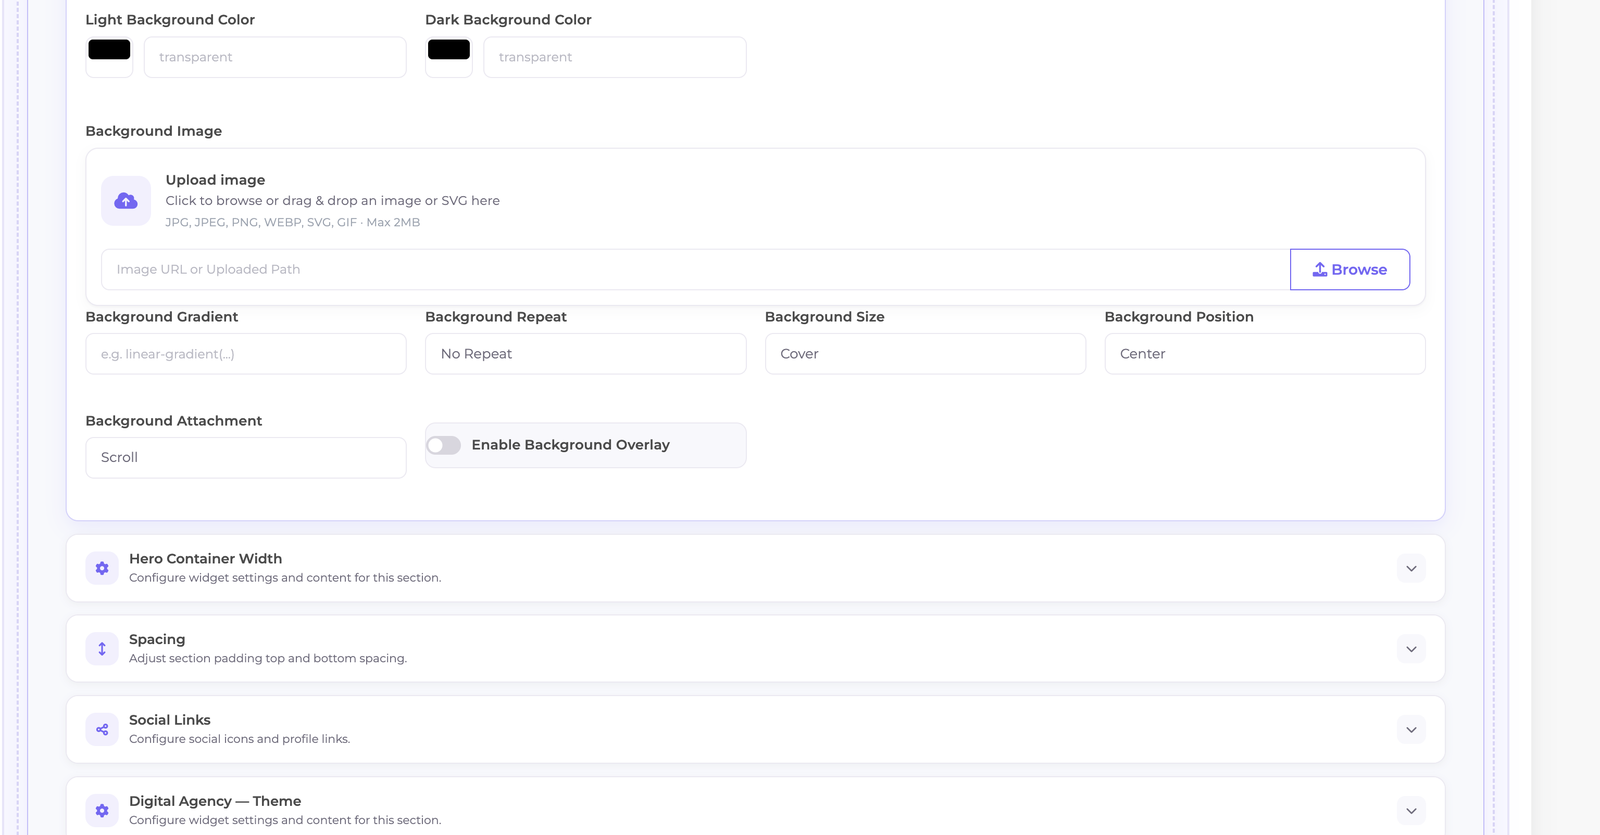Click 'Click to browse or drag & drop' text
This screenshot has height=835, width=1600.
[x=333, y=201]
